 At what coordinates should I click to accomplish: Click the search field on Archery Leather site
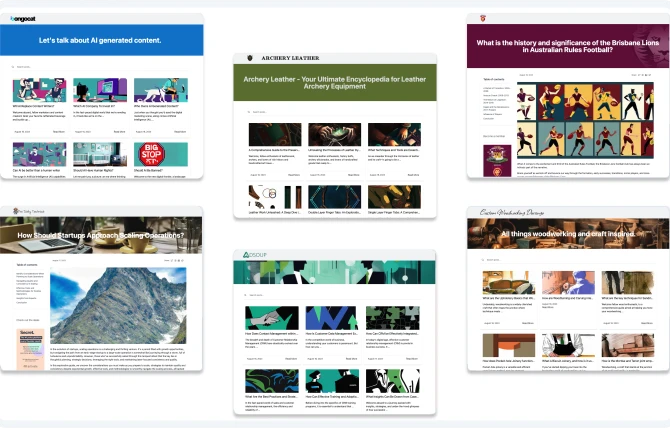click(335, 112)
